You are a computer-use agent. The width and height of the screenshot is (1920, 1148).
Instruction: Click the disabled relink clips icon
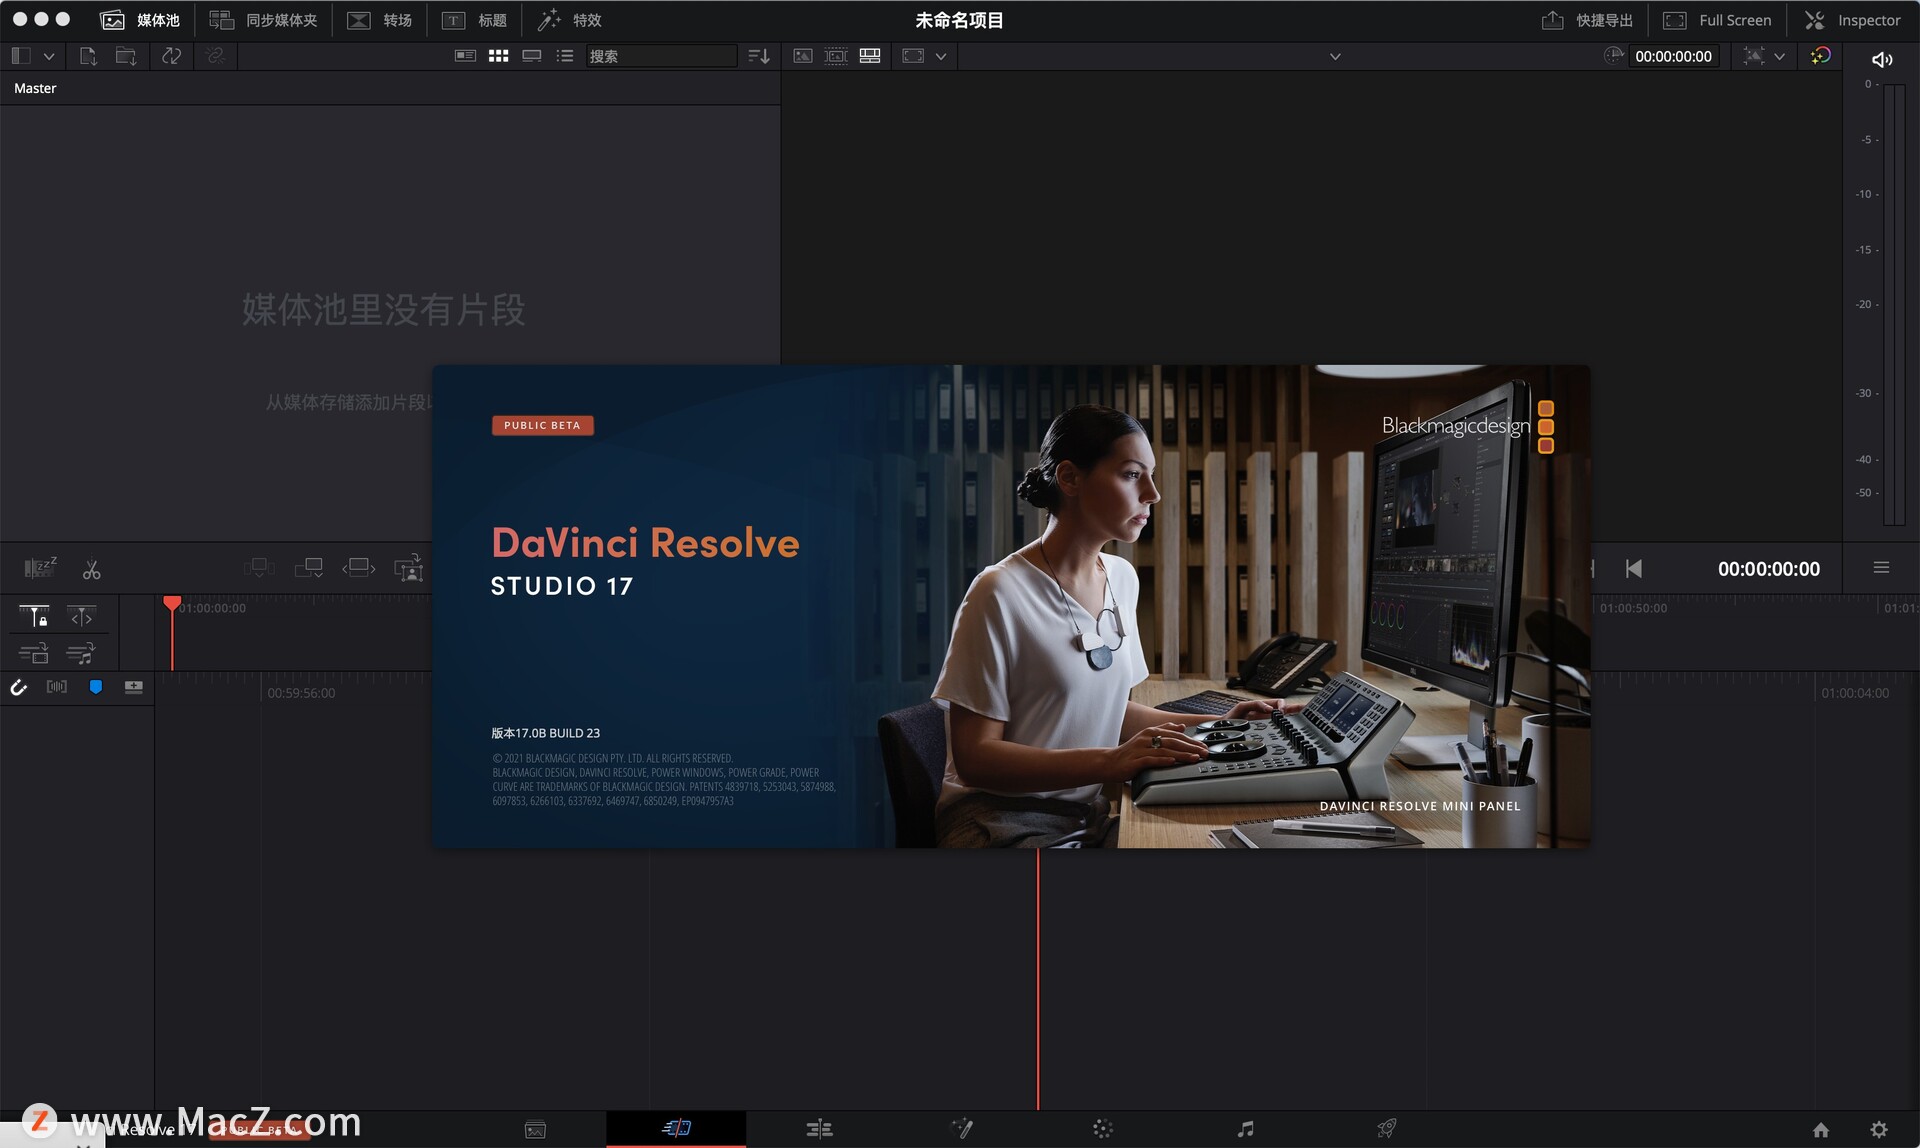tap(215, 56)
